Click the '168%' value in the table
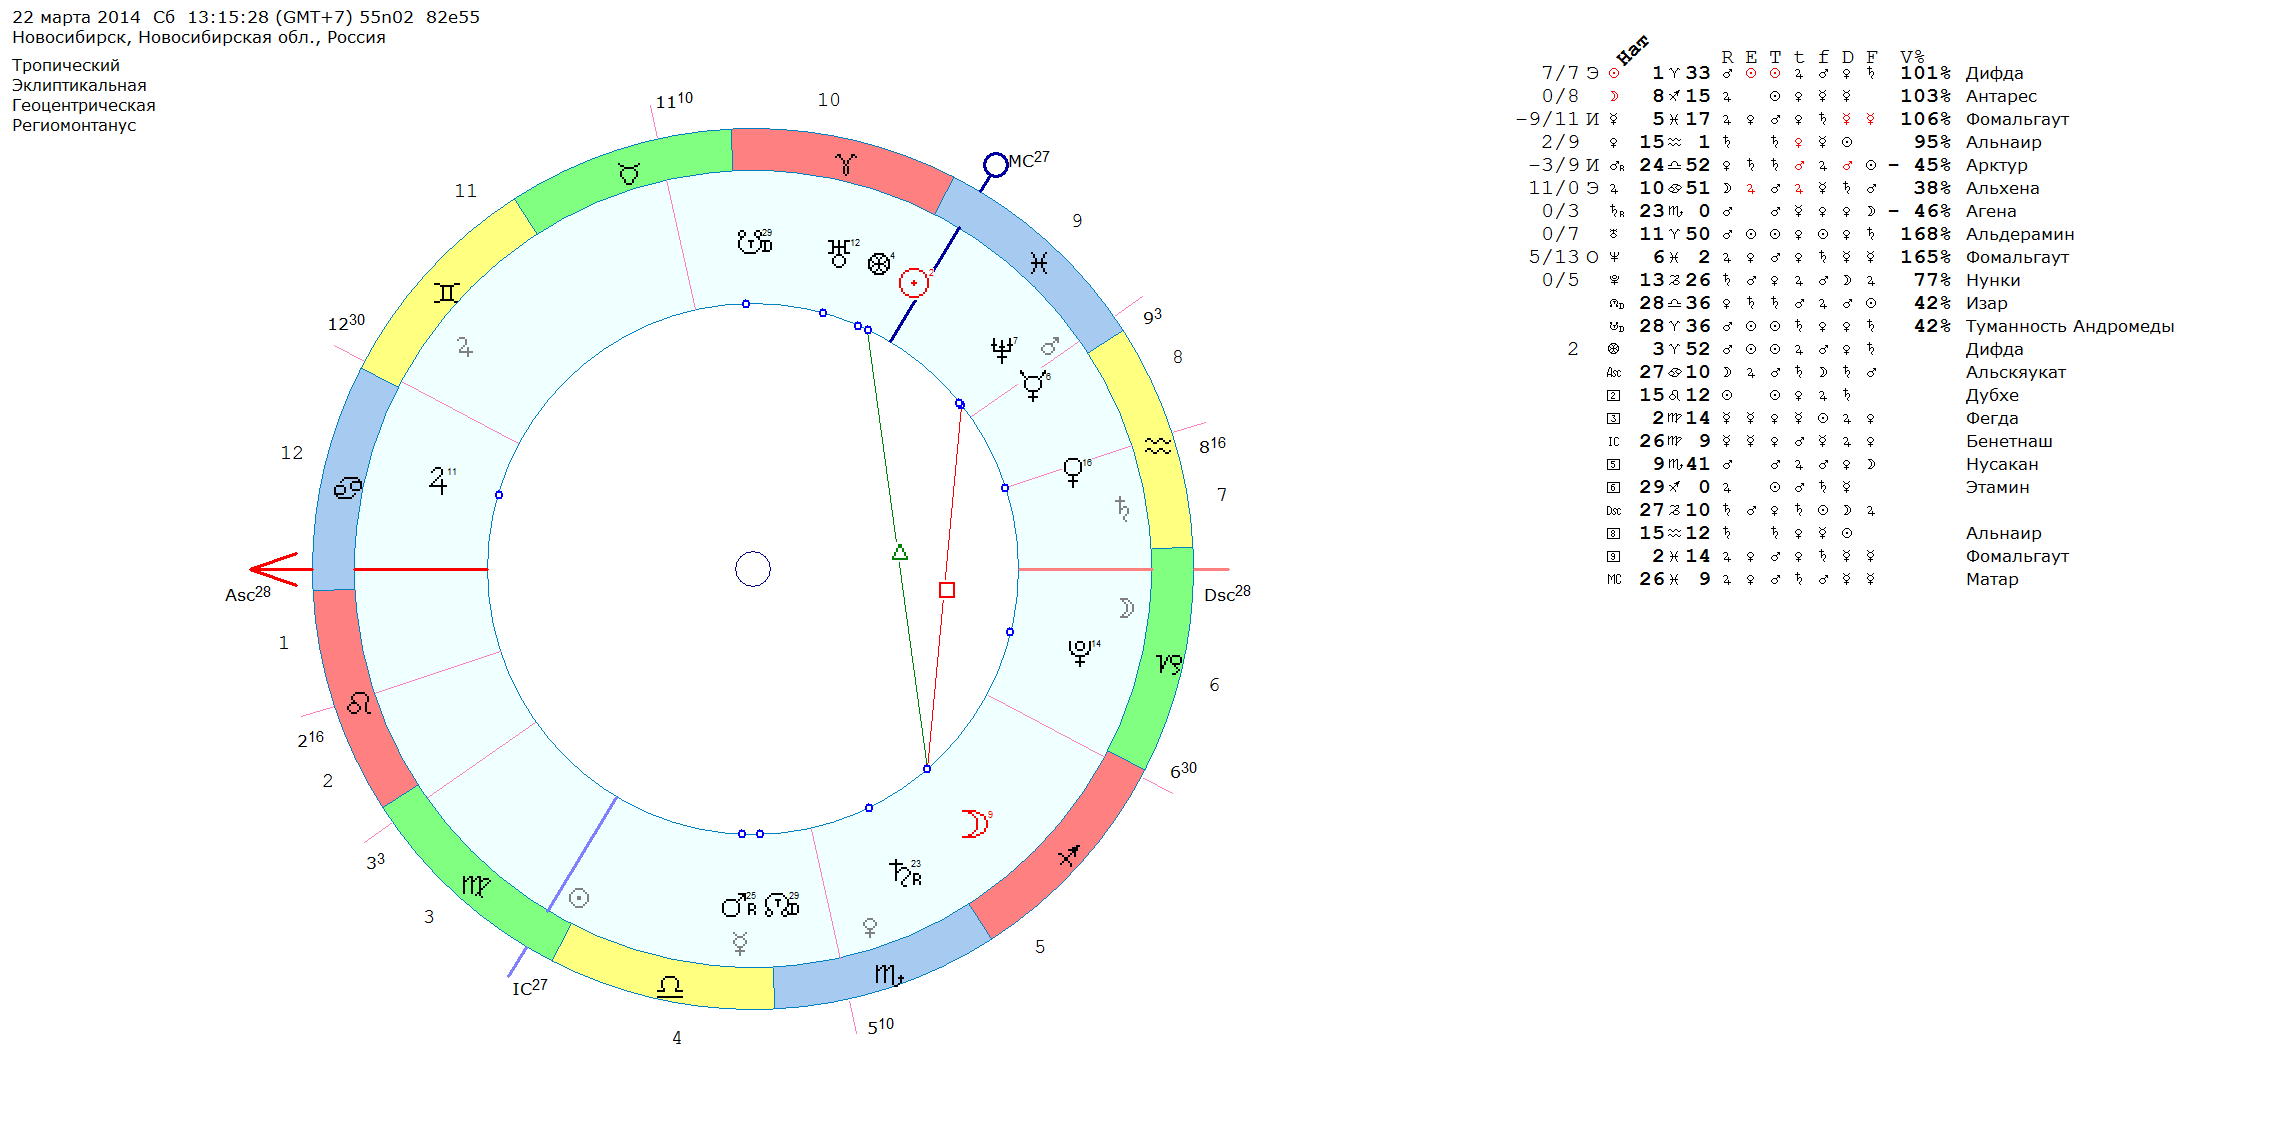This screenshot has width=2295, height=1139. [x=1926, y=234]
